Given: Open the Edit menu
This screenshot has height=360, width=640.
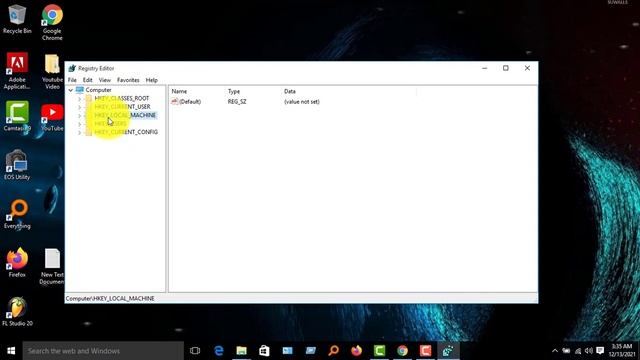Looking at the screenshot, I should tap(88, 80).
